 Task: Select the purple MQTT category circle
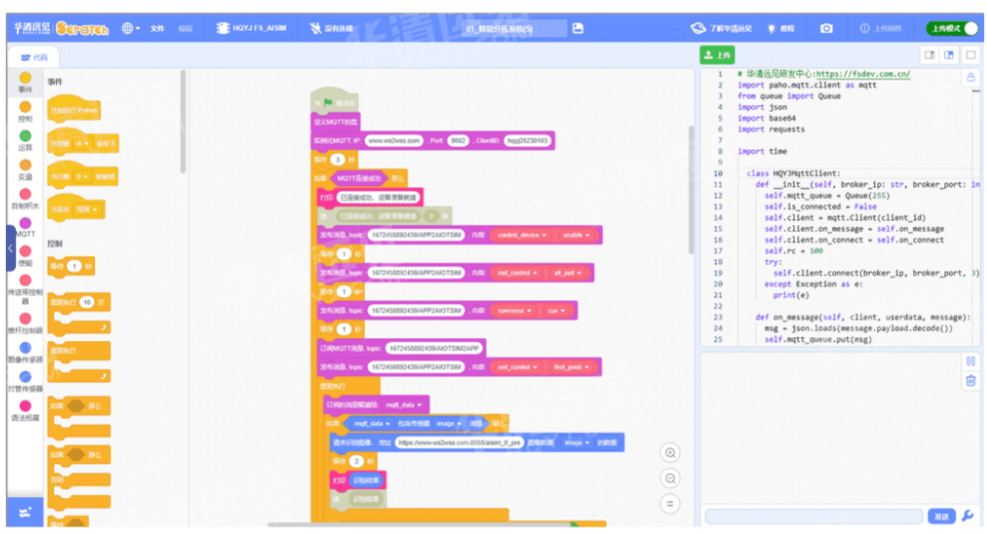coord(25,224)
